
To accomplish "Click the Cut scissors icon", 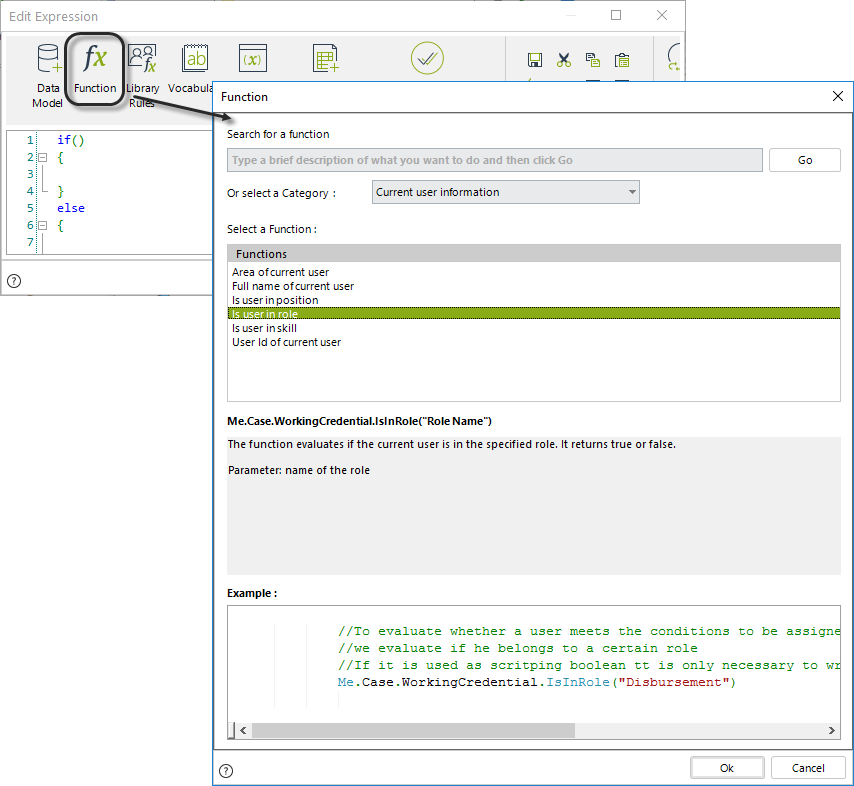I will pyautogui.click(x=564, y=60).
